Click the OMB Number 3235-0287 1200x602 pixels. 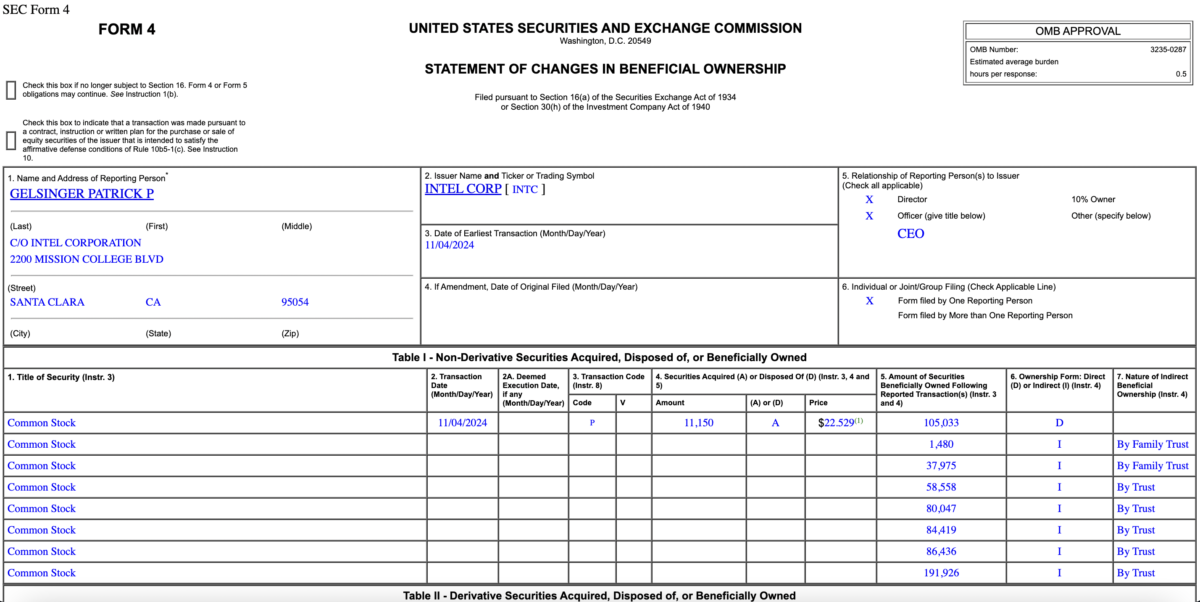click(x=1168, y=50)
